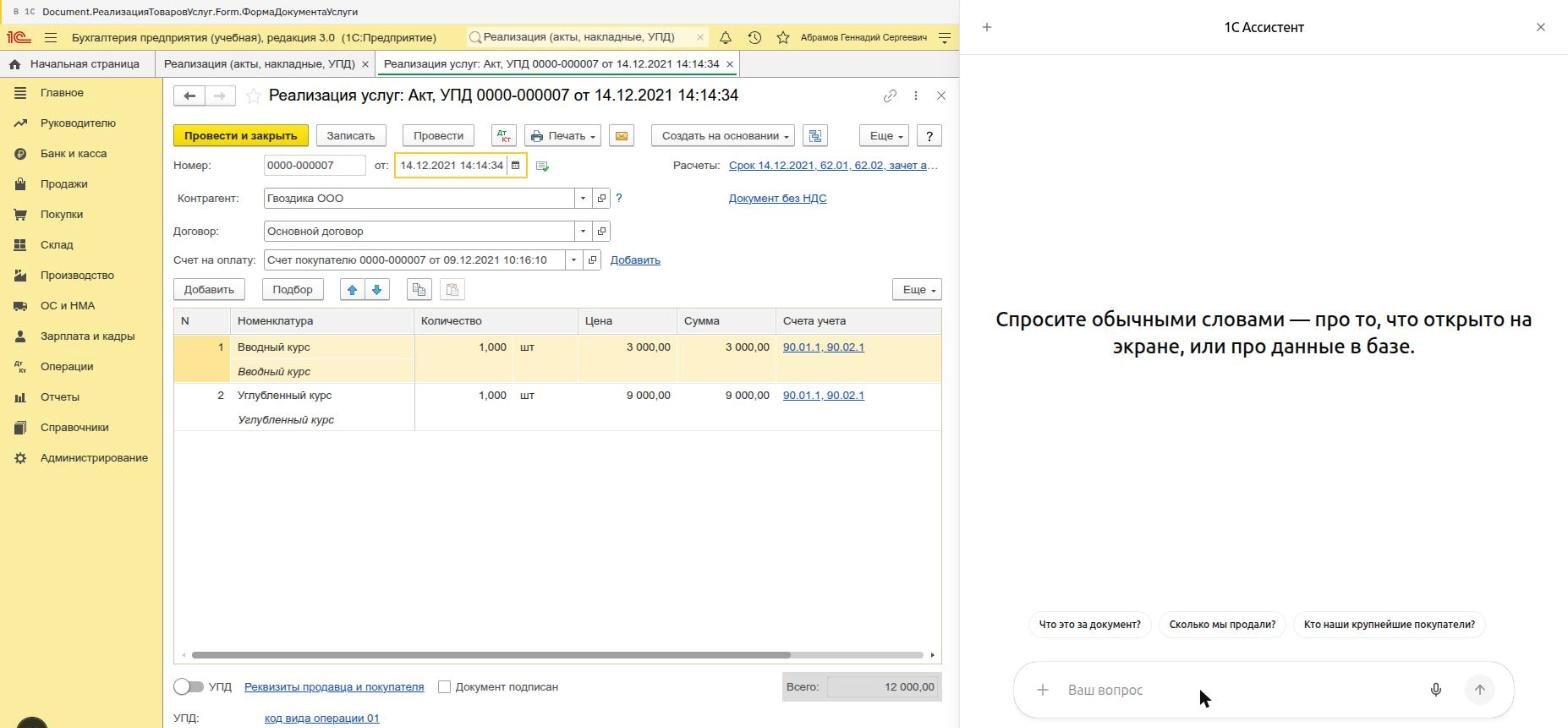
Task: Open service settings menu icon at top right
Action: point(945,37)
